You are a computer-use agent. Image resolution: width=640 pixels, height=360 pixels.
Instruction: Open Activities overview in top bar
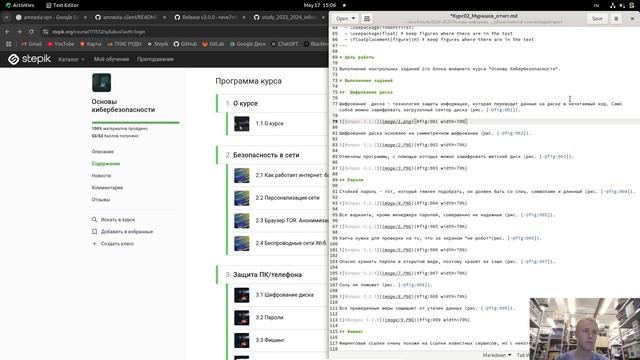click(x=20, y=5)
